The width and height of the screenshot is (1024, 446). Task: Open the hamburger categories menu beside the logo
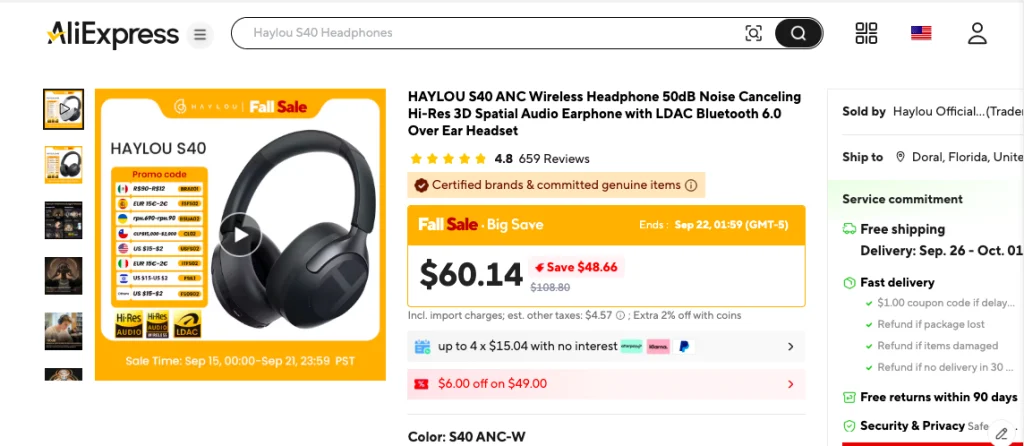[200, 35]
